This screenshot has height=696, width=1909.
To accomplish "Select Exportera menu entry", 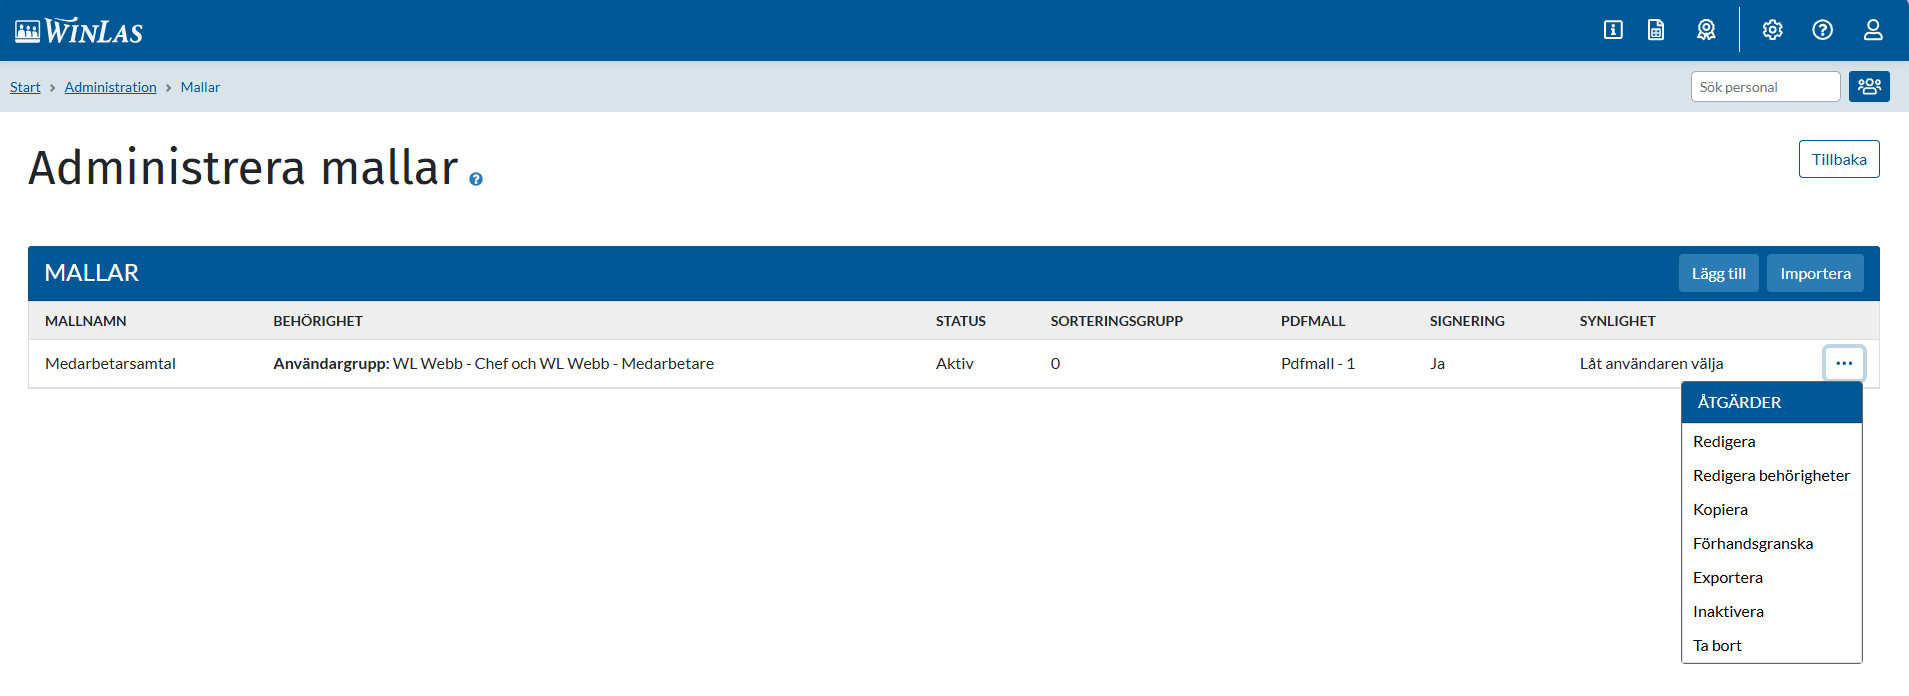I will click(x=1727, y=578).
